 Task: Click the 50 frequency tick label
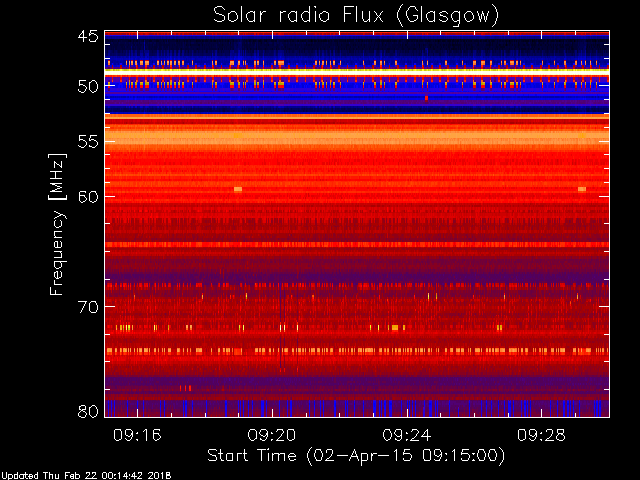(x=88, y=87)
